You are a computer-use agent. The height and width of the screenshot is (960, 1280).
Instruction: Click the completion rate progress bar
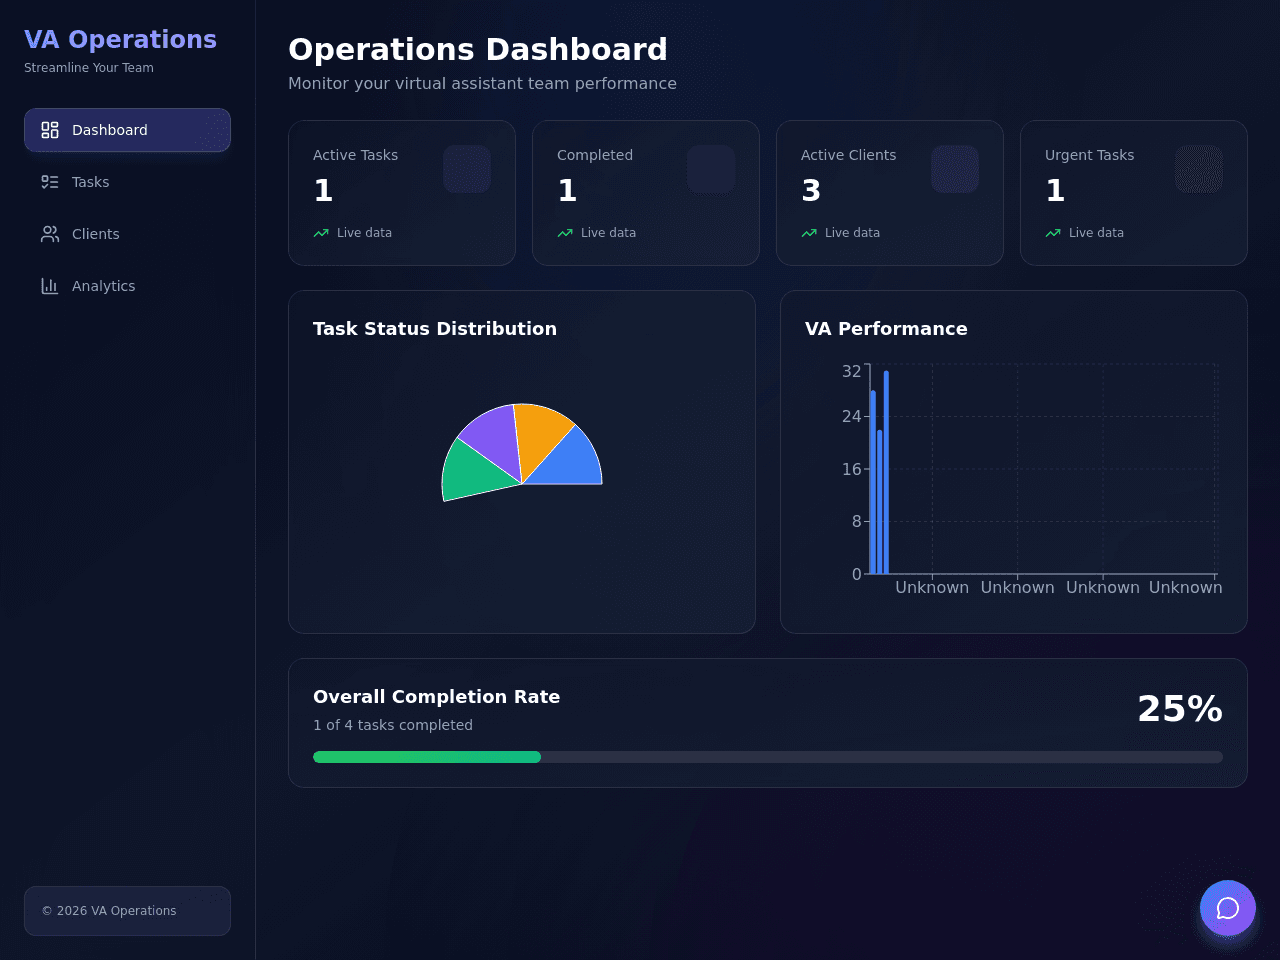click(x=768, y=757)
